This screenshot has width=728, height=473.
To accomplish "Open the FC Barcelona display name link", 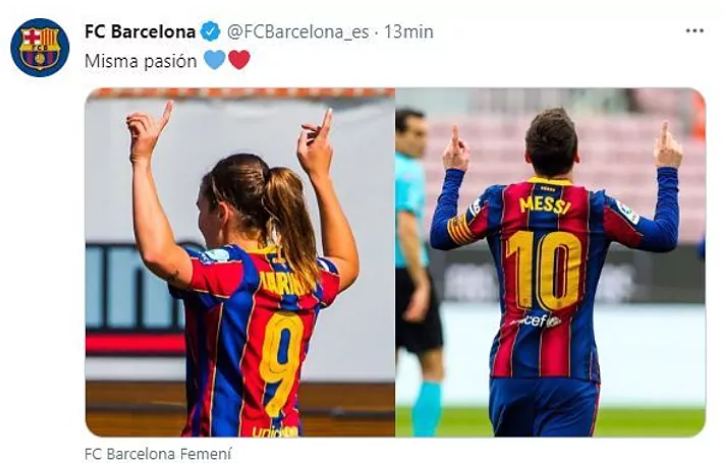I will pos(140,32).
